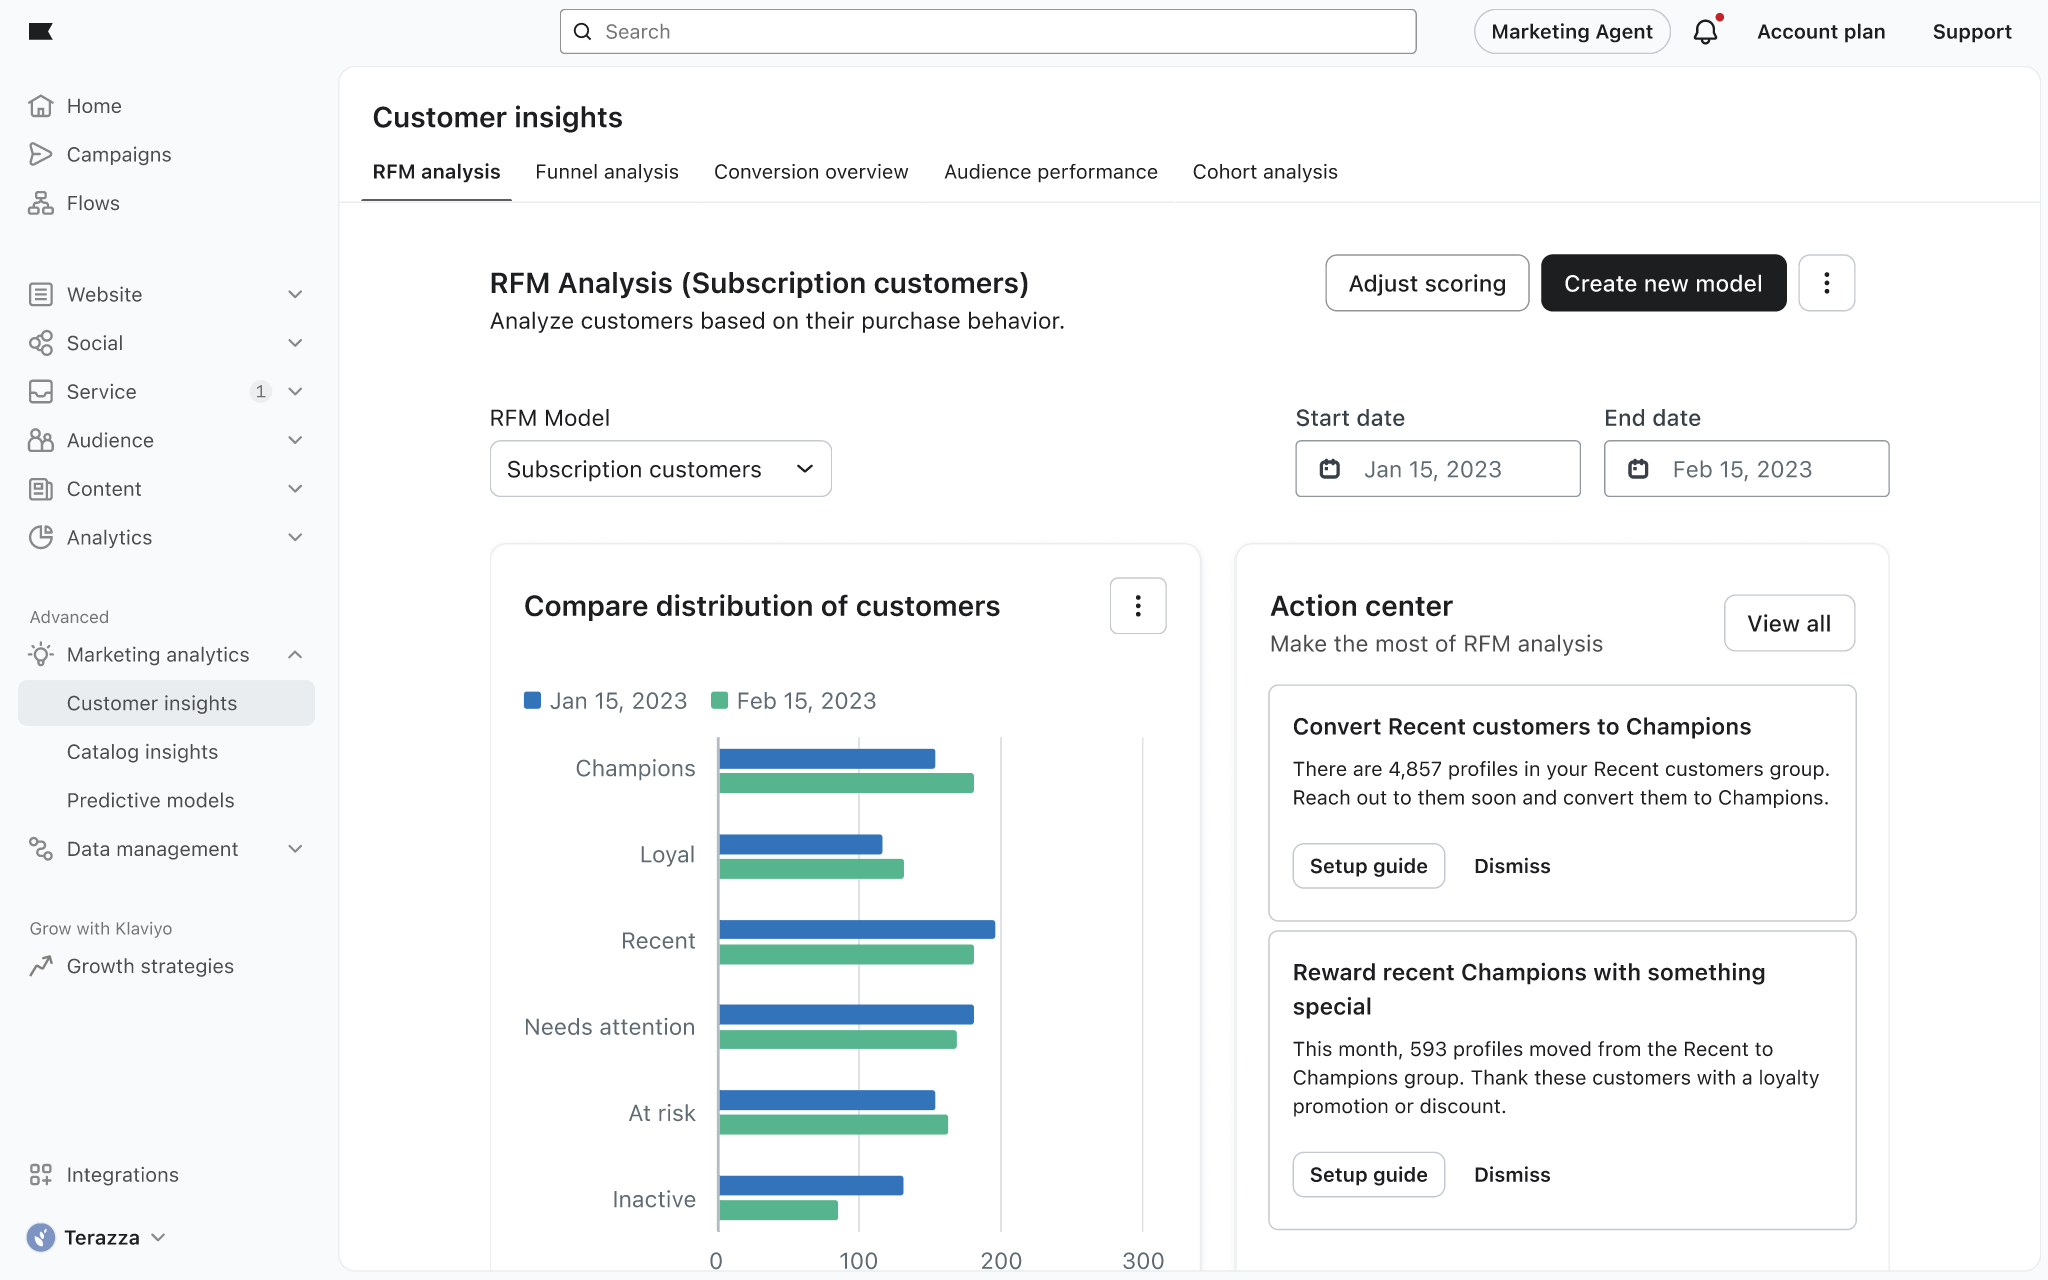This screenshot has height=1280, width=2048.
Task: Open the Conversion overview tab
Action: (x=811, y=172)
